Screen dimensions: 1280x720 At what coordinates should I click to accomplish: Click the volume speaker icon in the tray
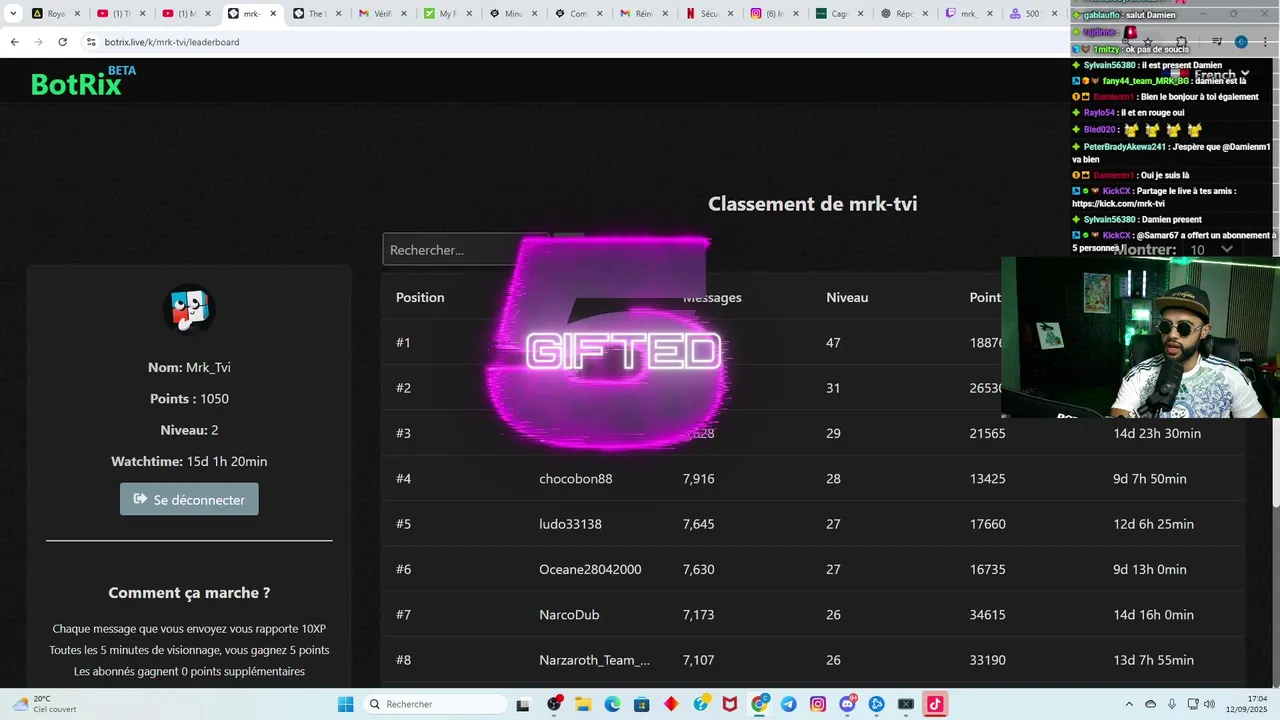(x=1208, y=704)
